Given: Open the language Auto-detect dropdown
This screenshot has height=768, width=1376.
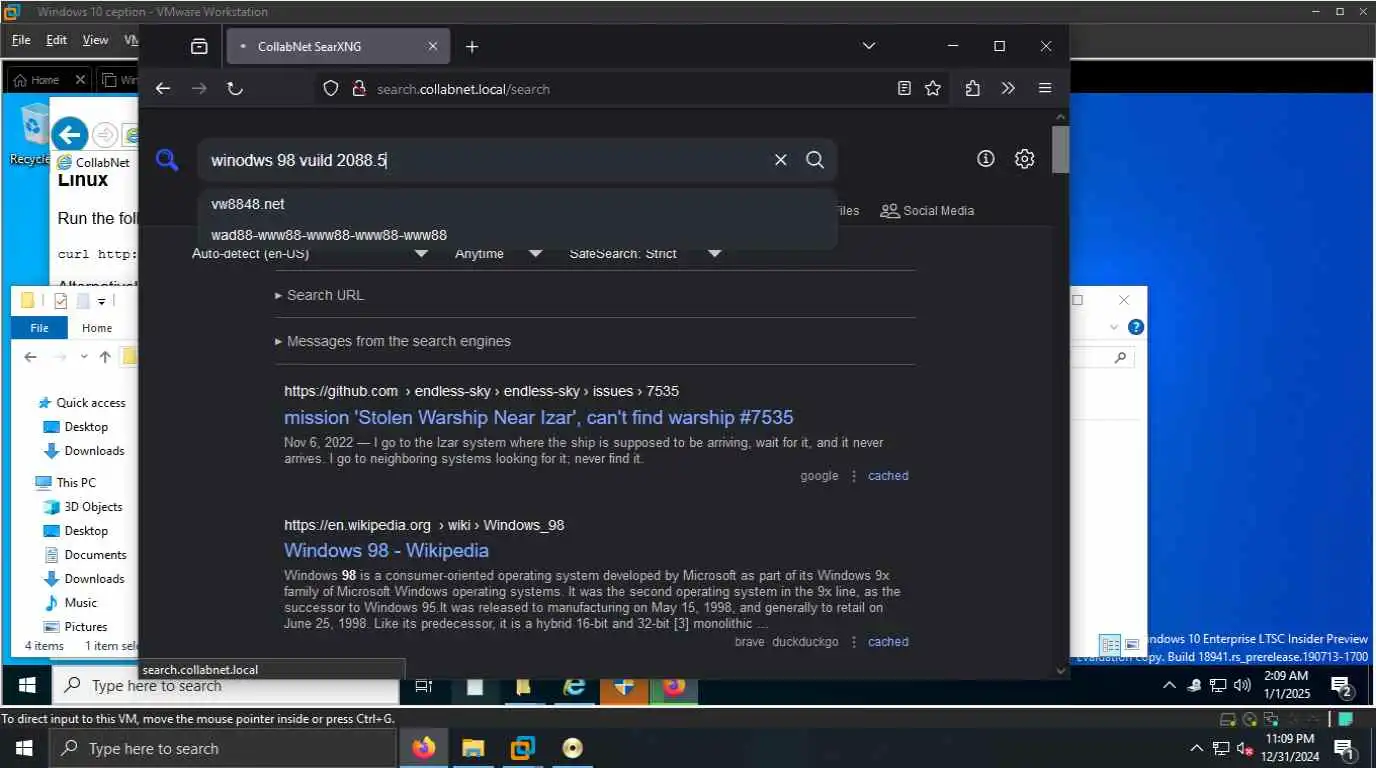Looking at the screenshot, I should pos(310,254).
